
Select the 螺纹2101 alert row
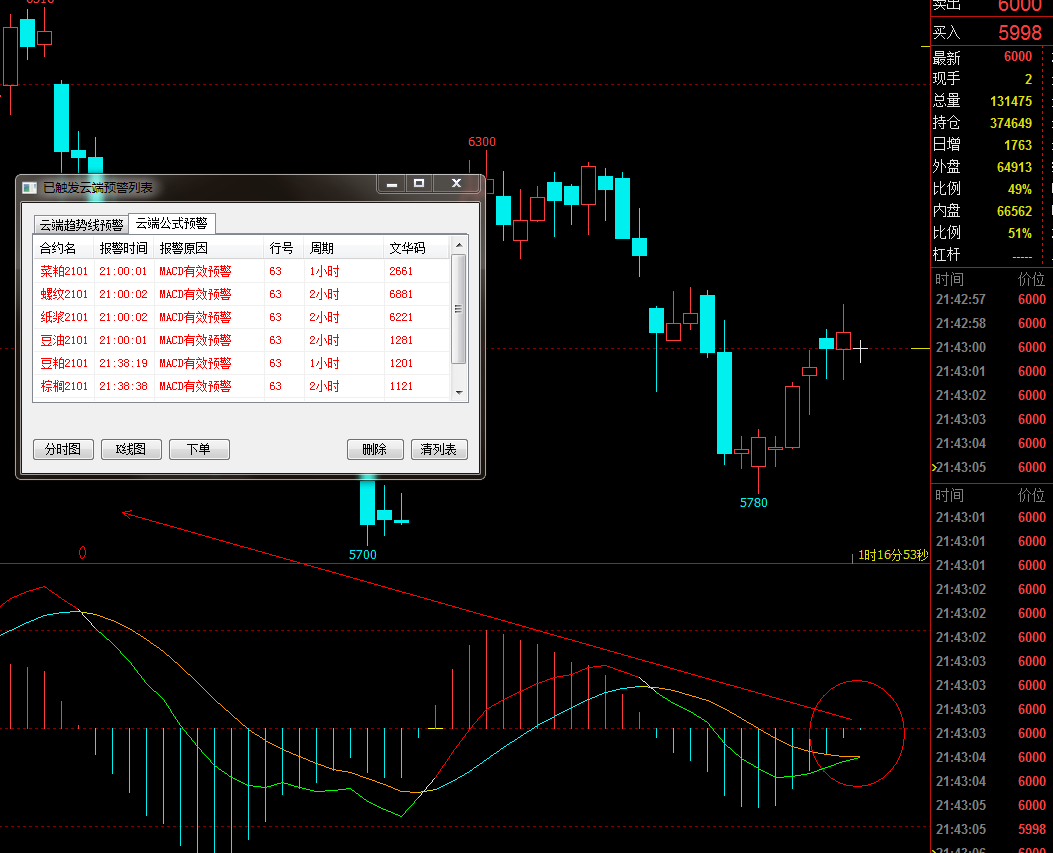pyautogui.click(x=65, y=294)
